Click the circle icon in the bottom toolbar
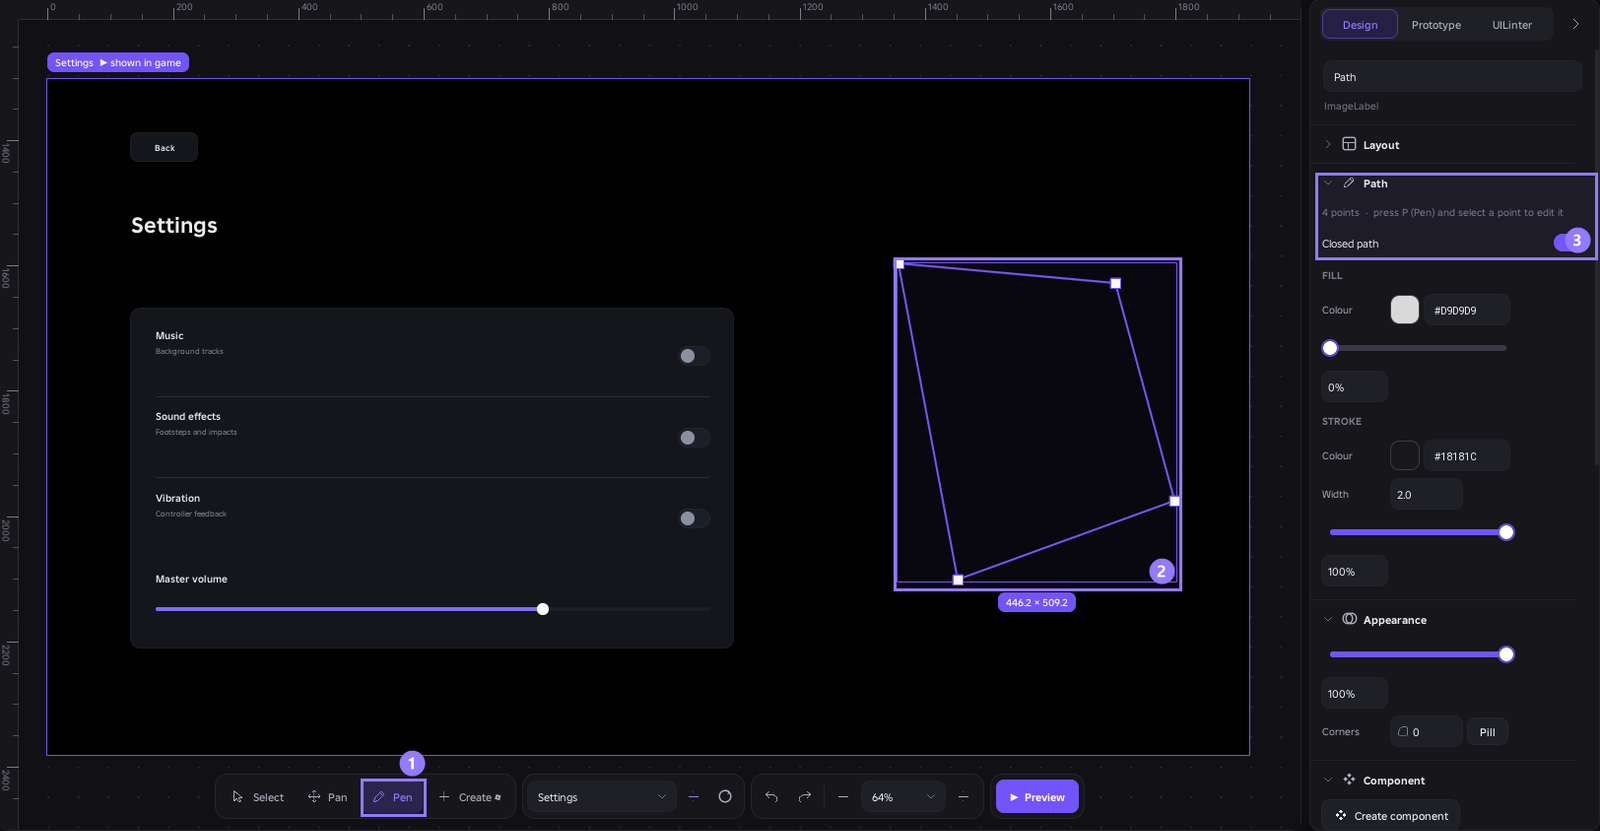Viewport: 1600px width, 831px height. (x=725, y=797)
